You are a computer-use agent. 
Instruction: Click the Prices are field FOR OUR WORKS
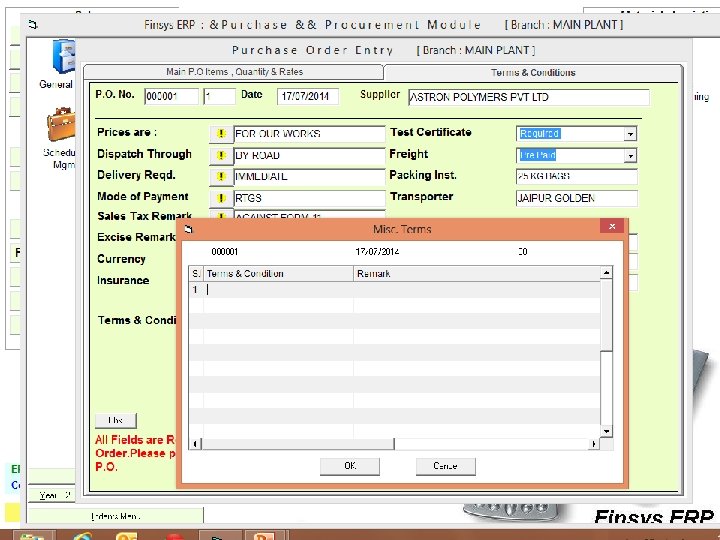point(309,134)
